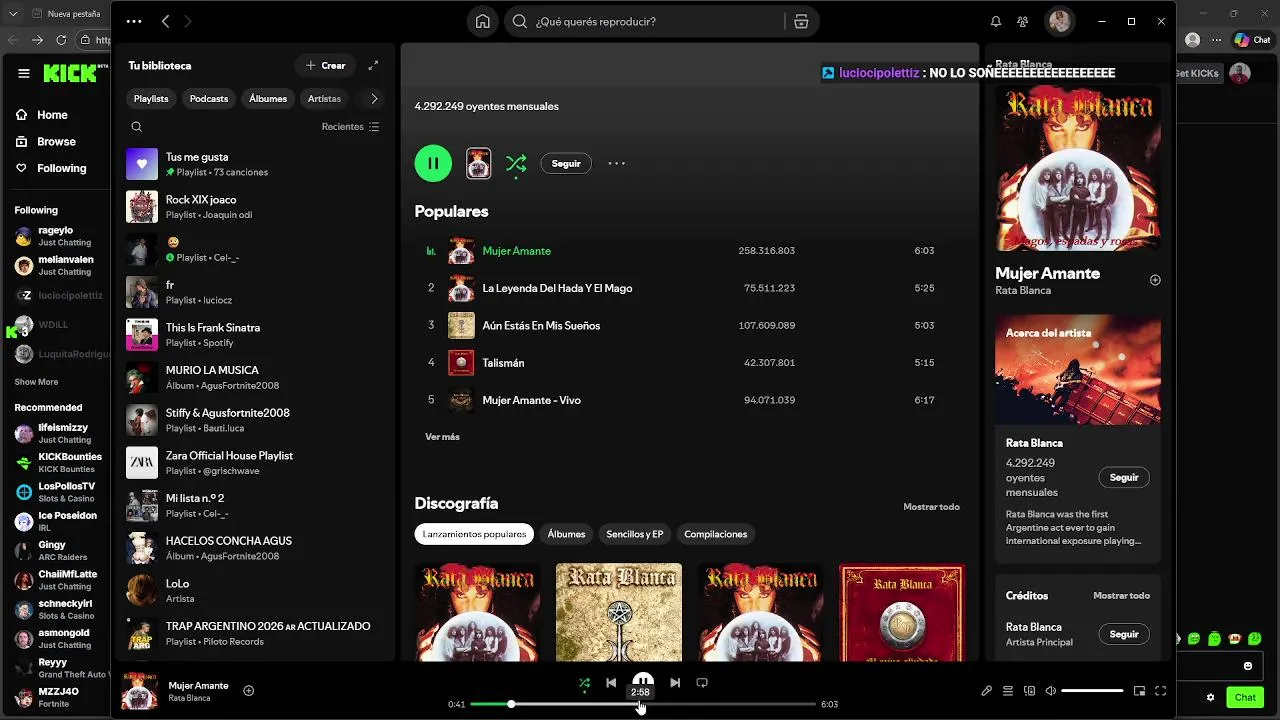
Task: Click the Kick Chat button
Action: point(1244,697)
